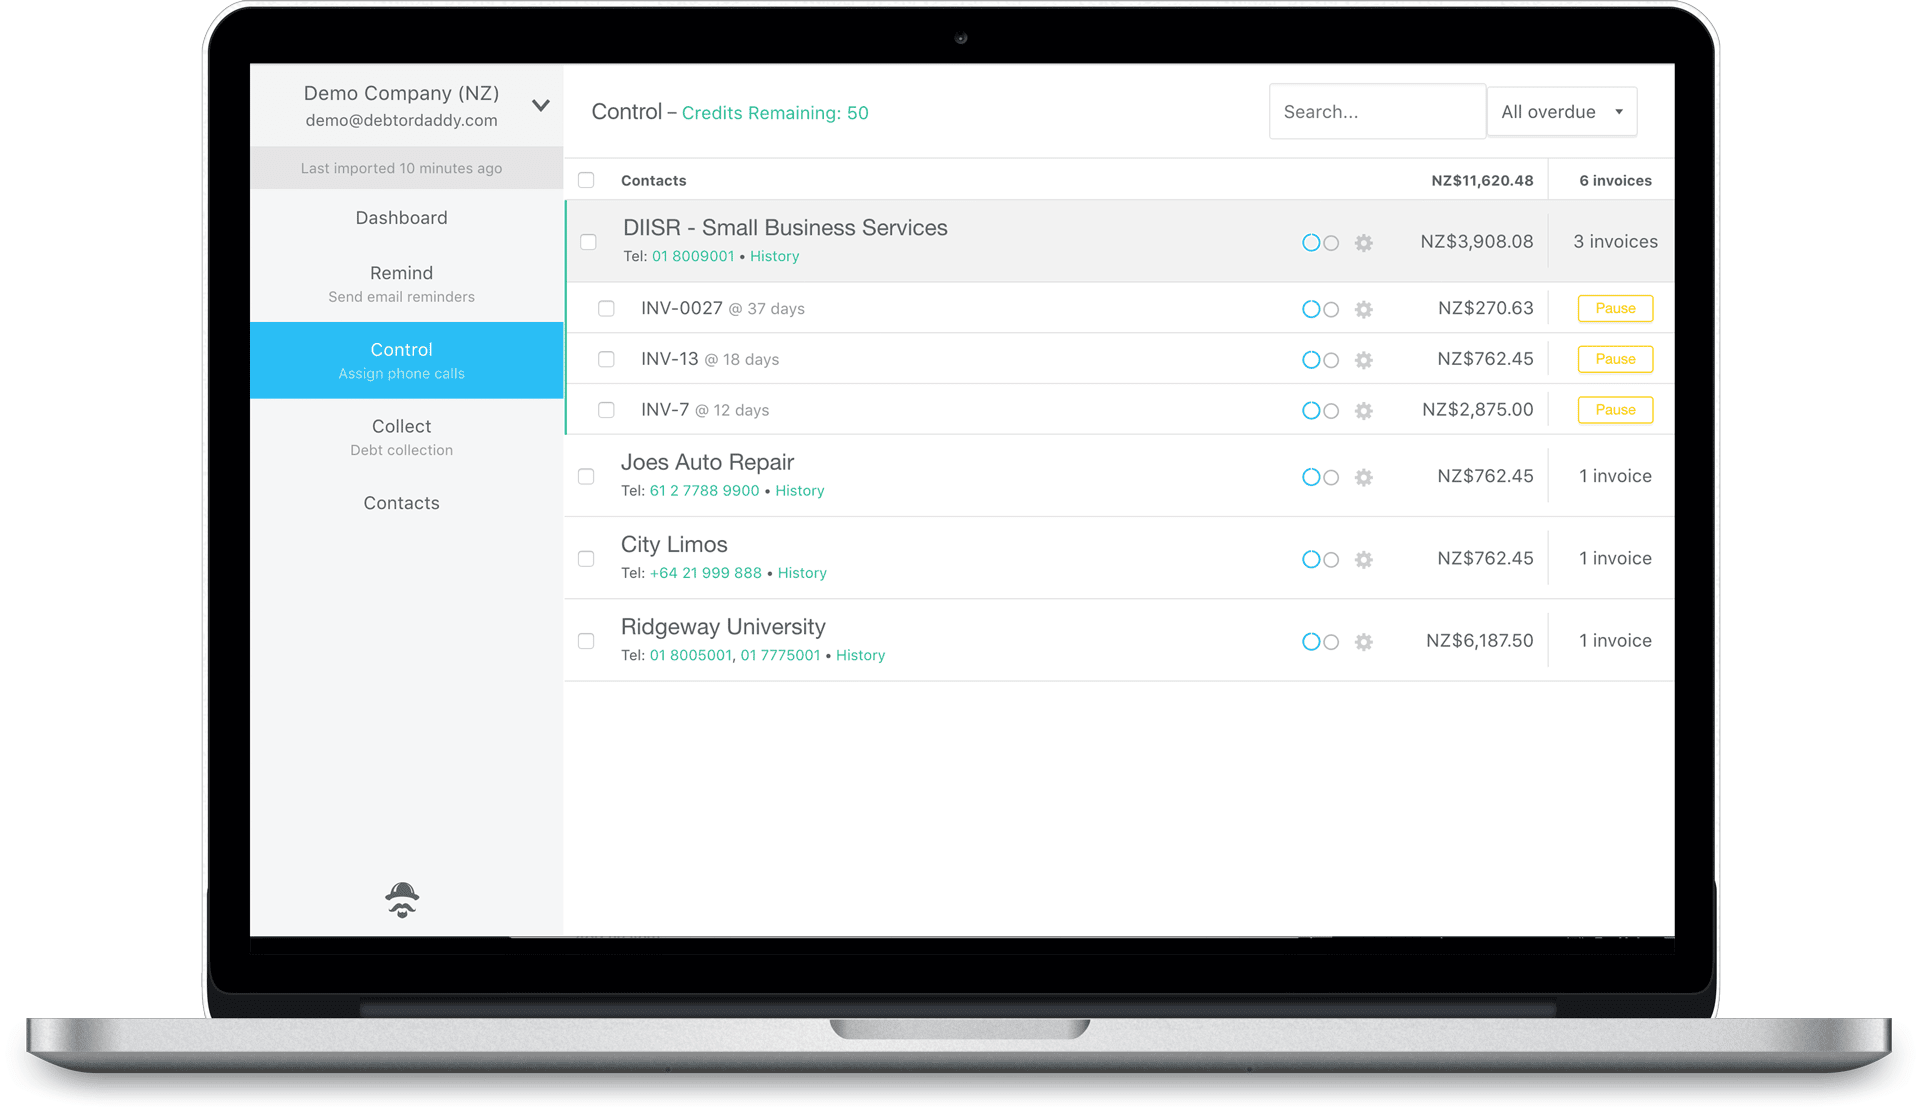Open Remind email reminders section
Image resolution: width=1920 pixels, height=1108 pixels.
[402, 284]
